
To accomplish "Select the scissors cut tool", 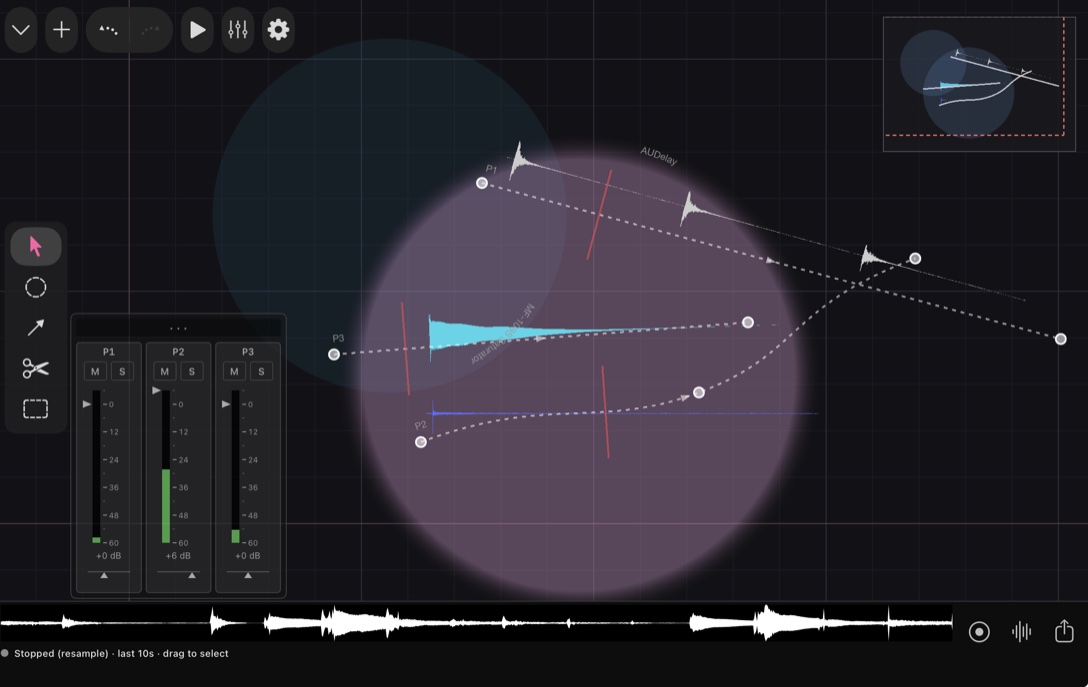I will pos(35,368).
